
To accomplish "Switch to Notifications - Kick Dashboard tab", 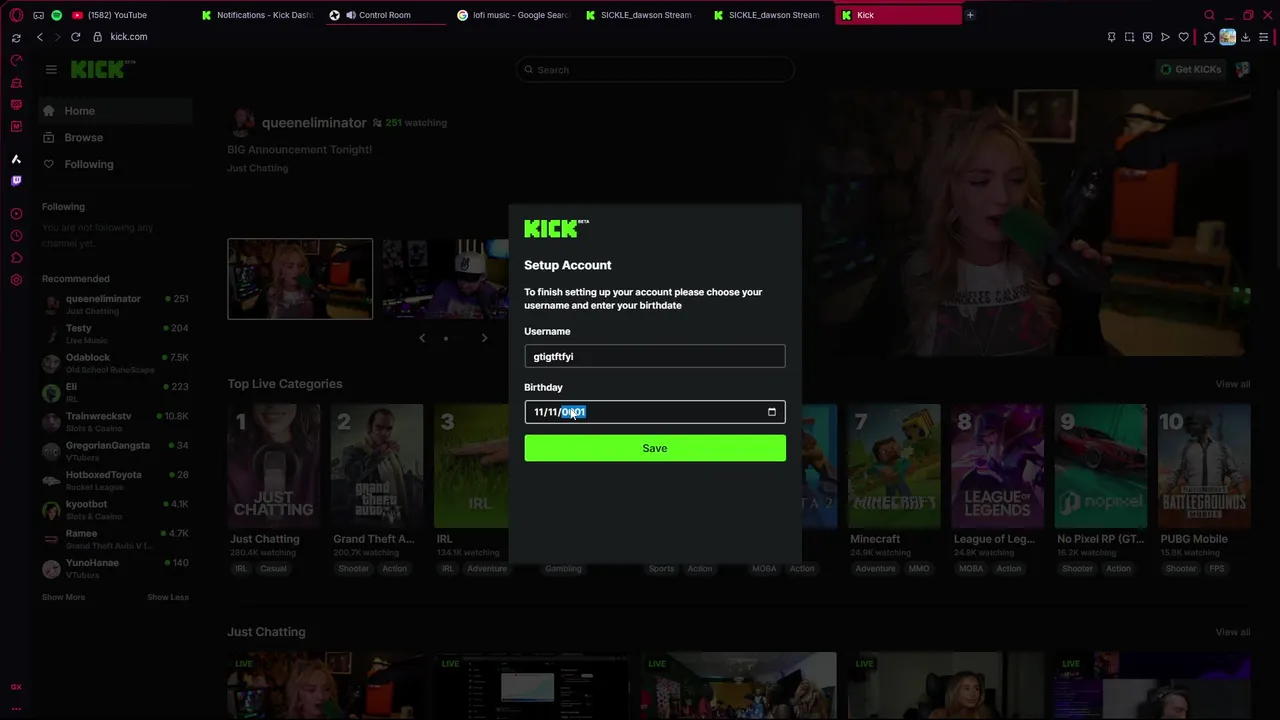I will pos(258,15).
